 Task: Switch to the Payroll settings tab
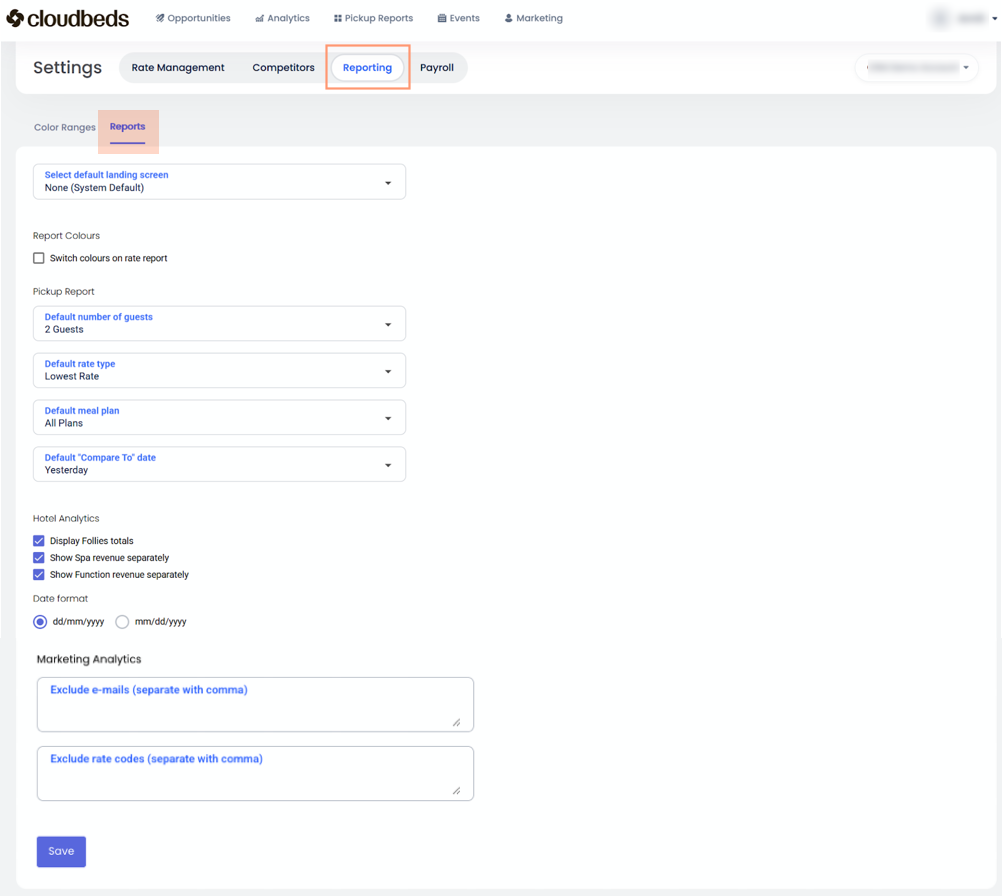click(437, 68)
